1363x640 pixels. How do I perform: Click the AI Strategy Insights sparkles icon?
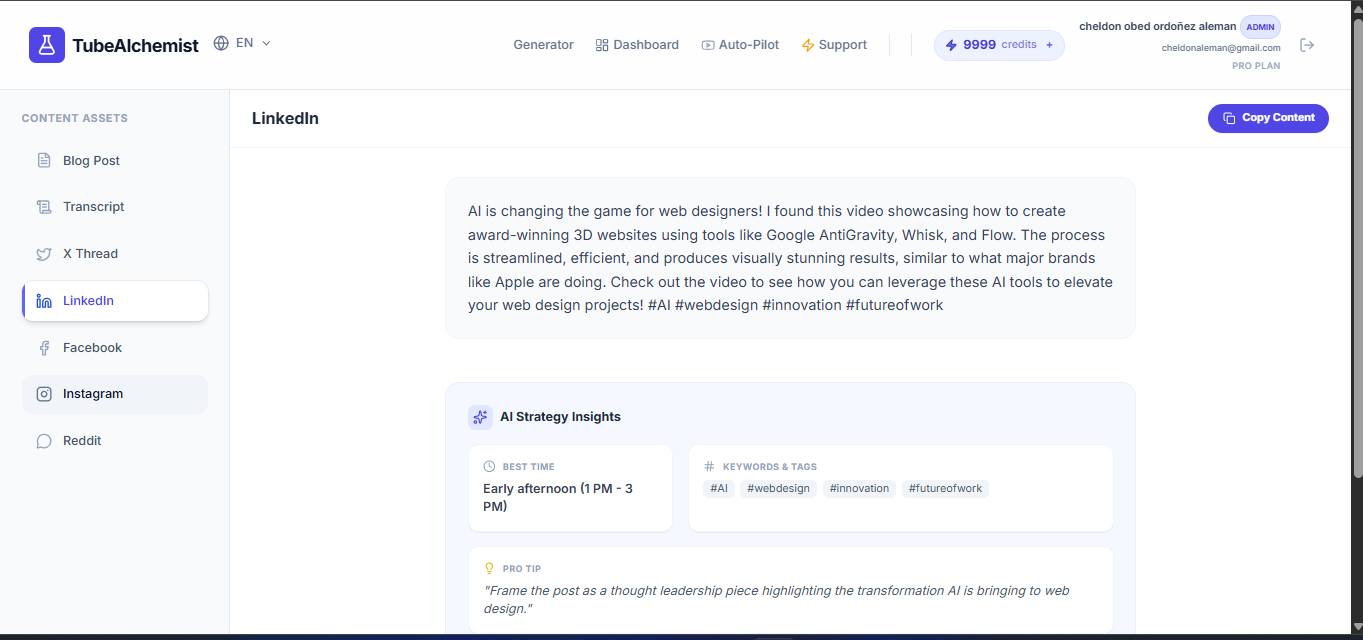tap(480, 416)
